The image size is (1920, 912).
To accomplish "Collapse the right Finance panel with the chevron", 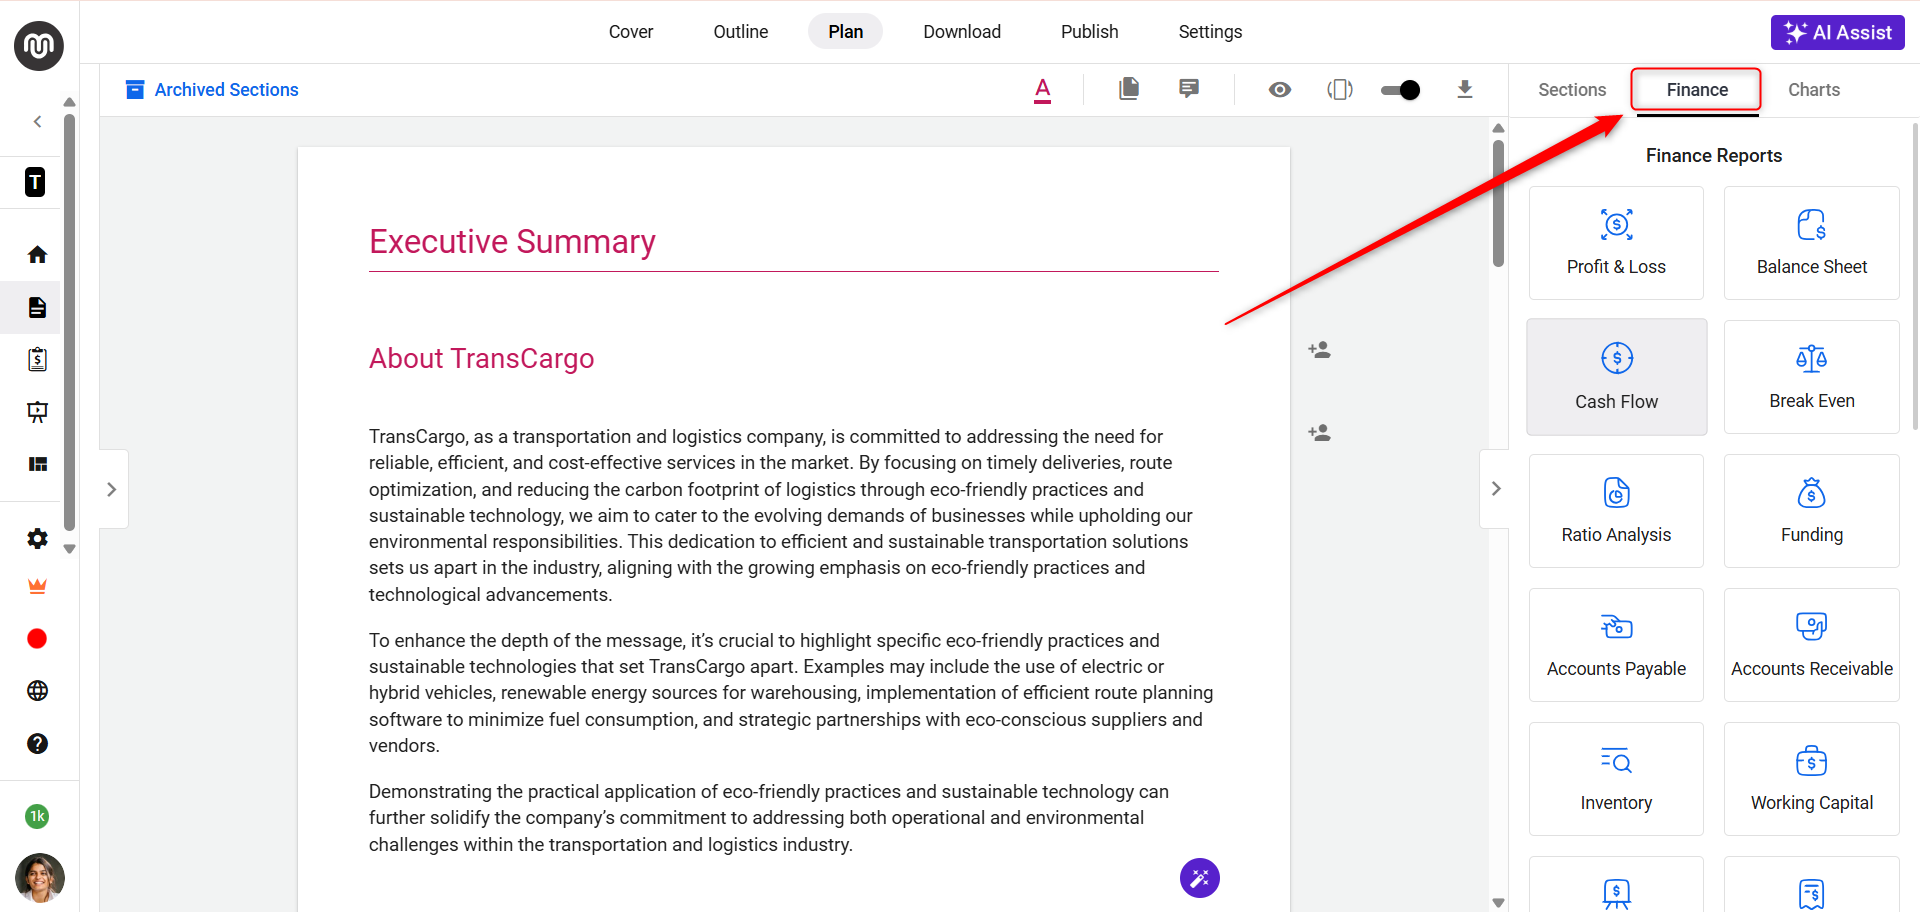I will (1495, 489).
